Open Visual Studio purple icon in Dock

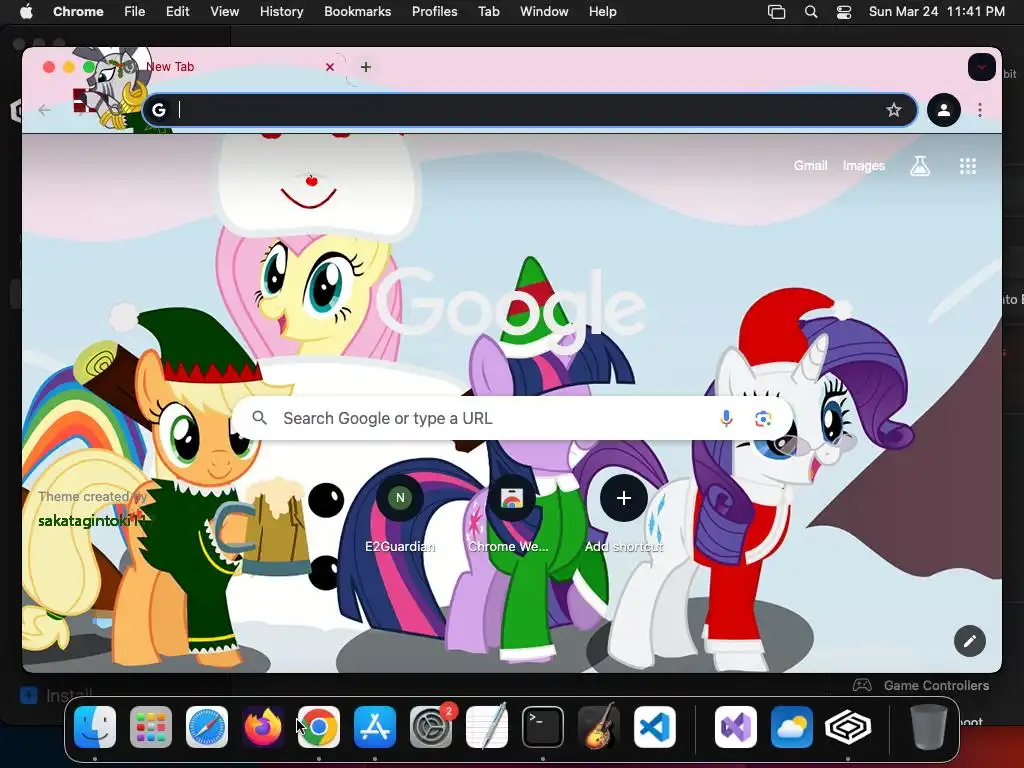point(736,727)
